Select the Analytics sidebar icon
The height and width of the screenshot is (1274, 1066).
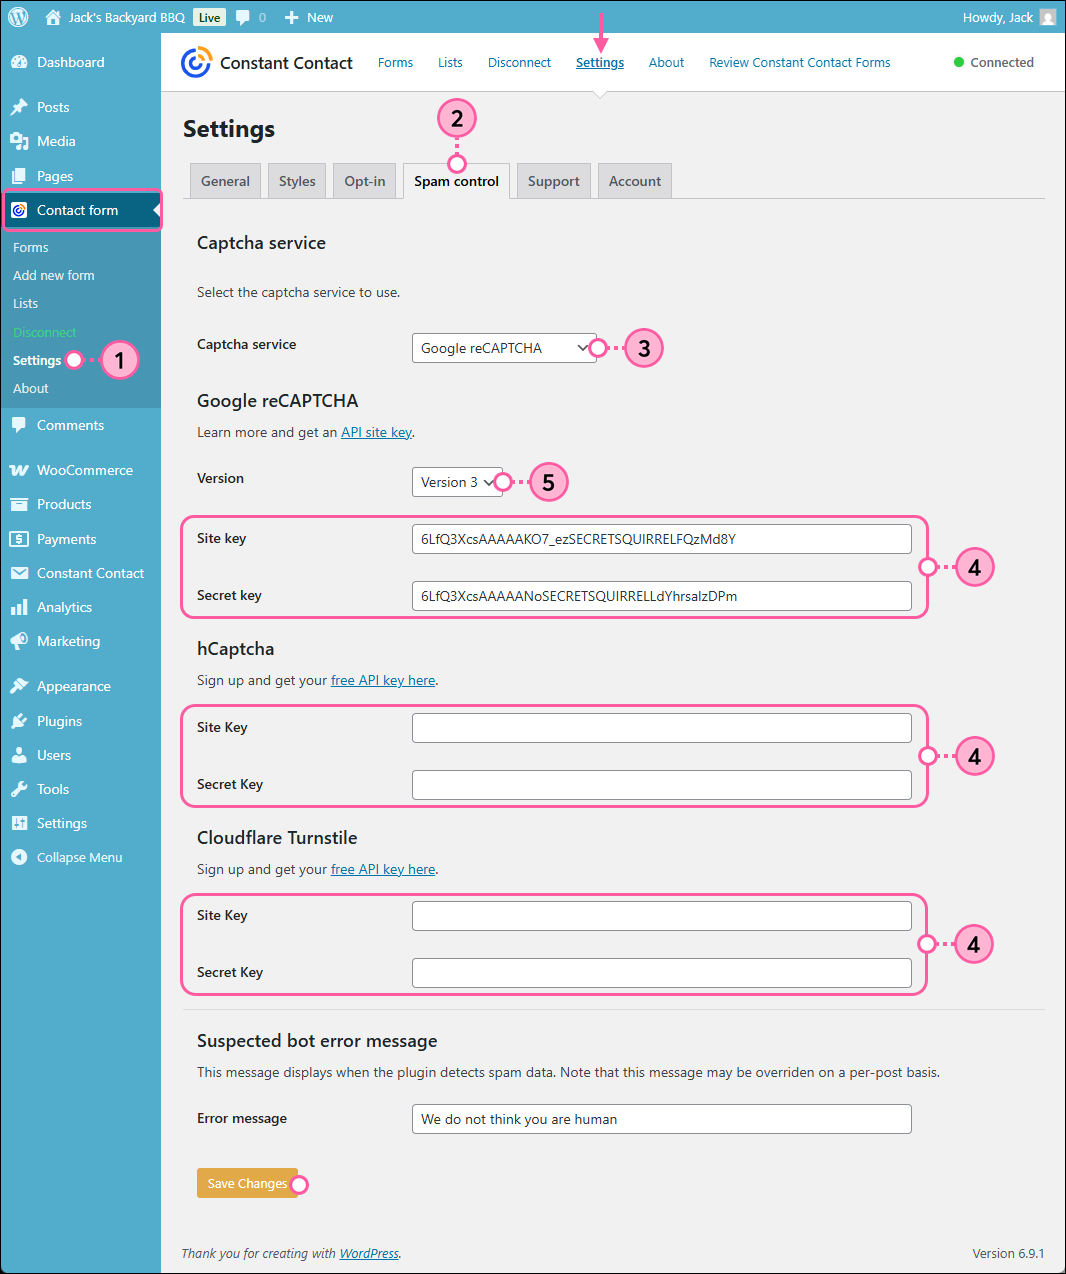pos(20,607)
